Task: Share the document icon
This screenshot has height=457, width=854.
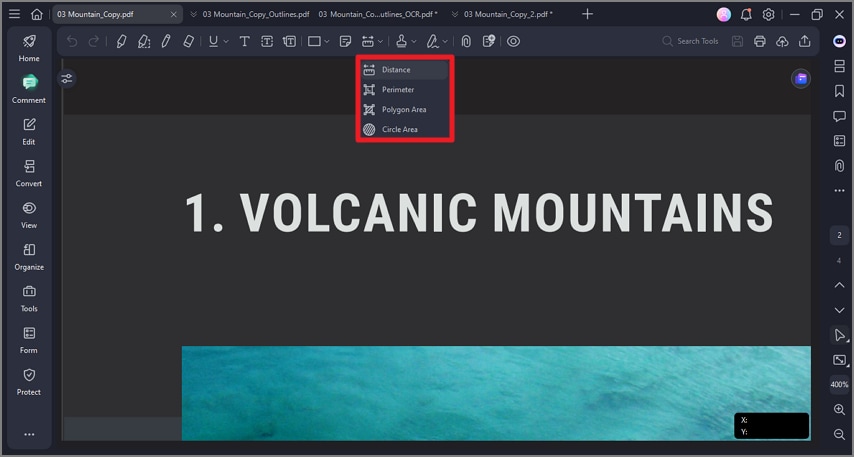Action: coord(804,41)
